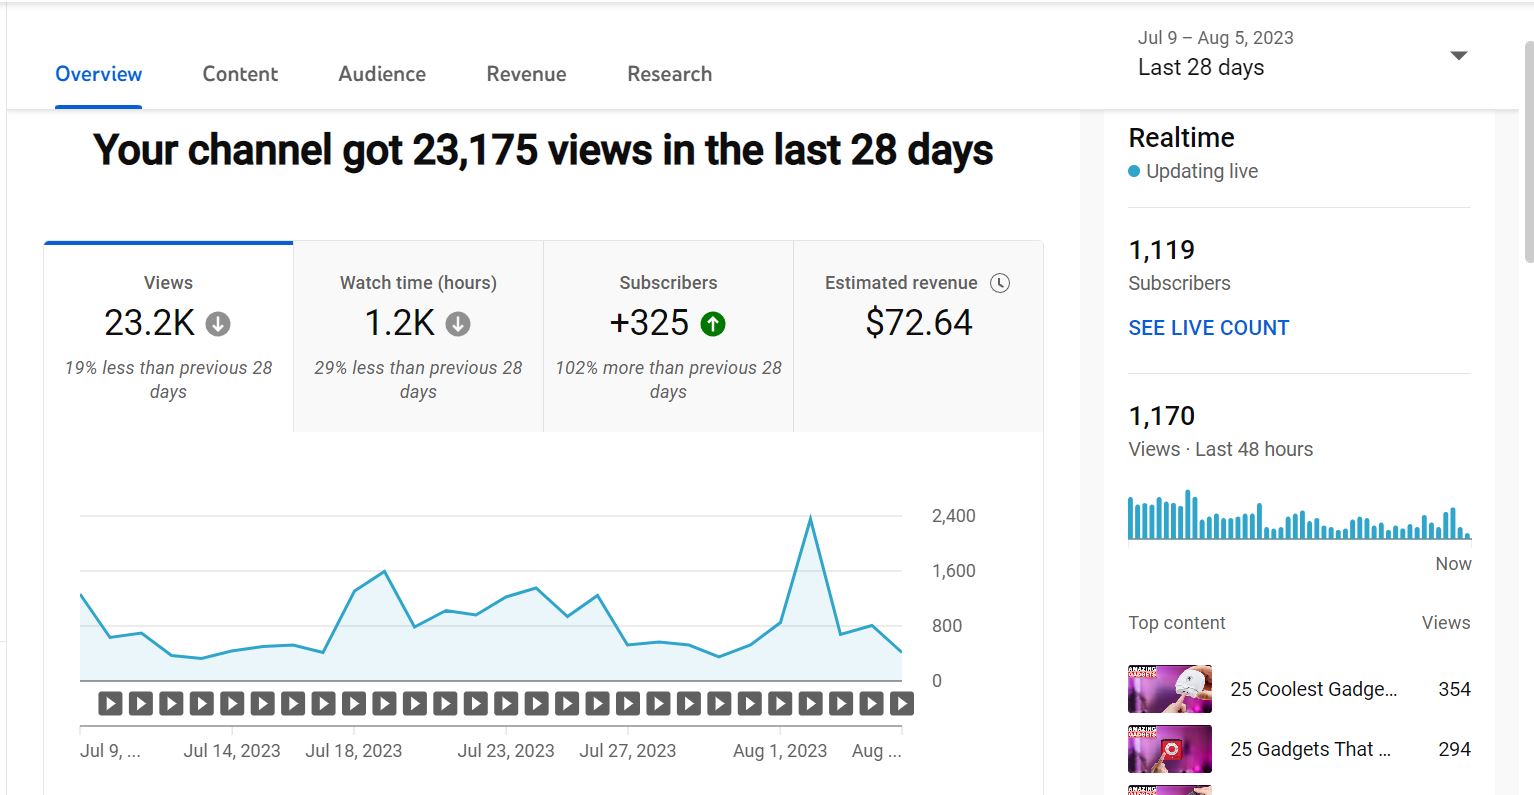Open the Audience tab
This screenshot has height=795, width=1534.
coord(382,74)
